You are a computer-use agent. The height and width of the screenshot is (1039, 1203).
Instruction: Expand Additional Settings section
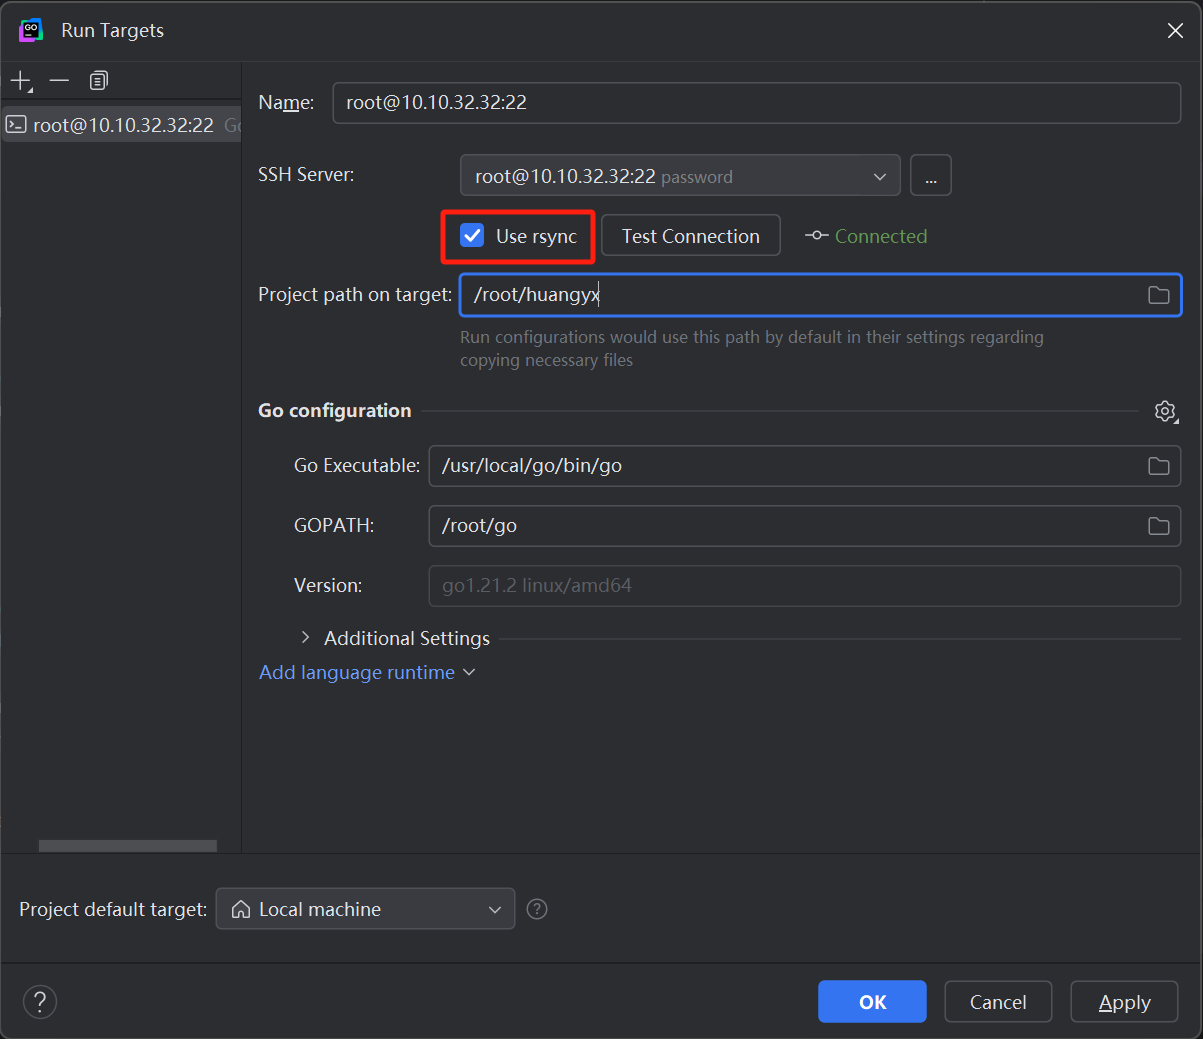306,638
